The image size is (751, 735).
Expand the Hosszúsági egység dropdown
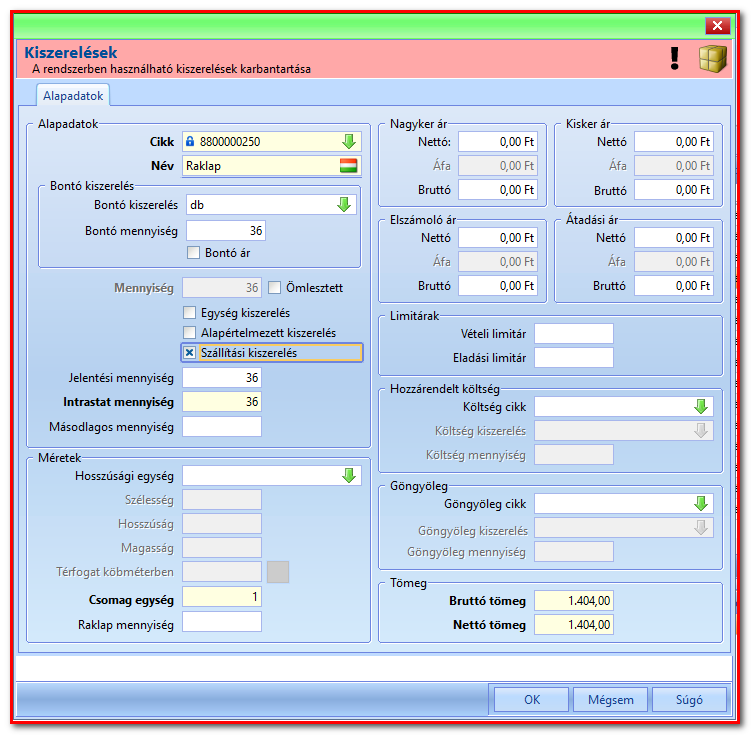tap(349, 475)
